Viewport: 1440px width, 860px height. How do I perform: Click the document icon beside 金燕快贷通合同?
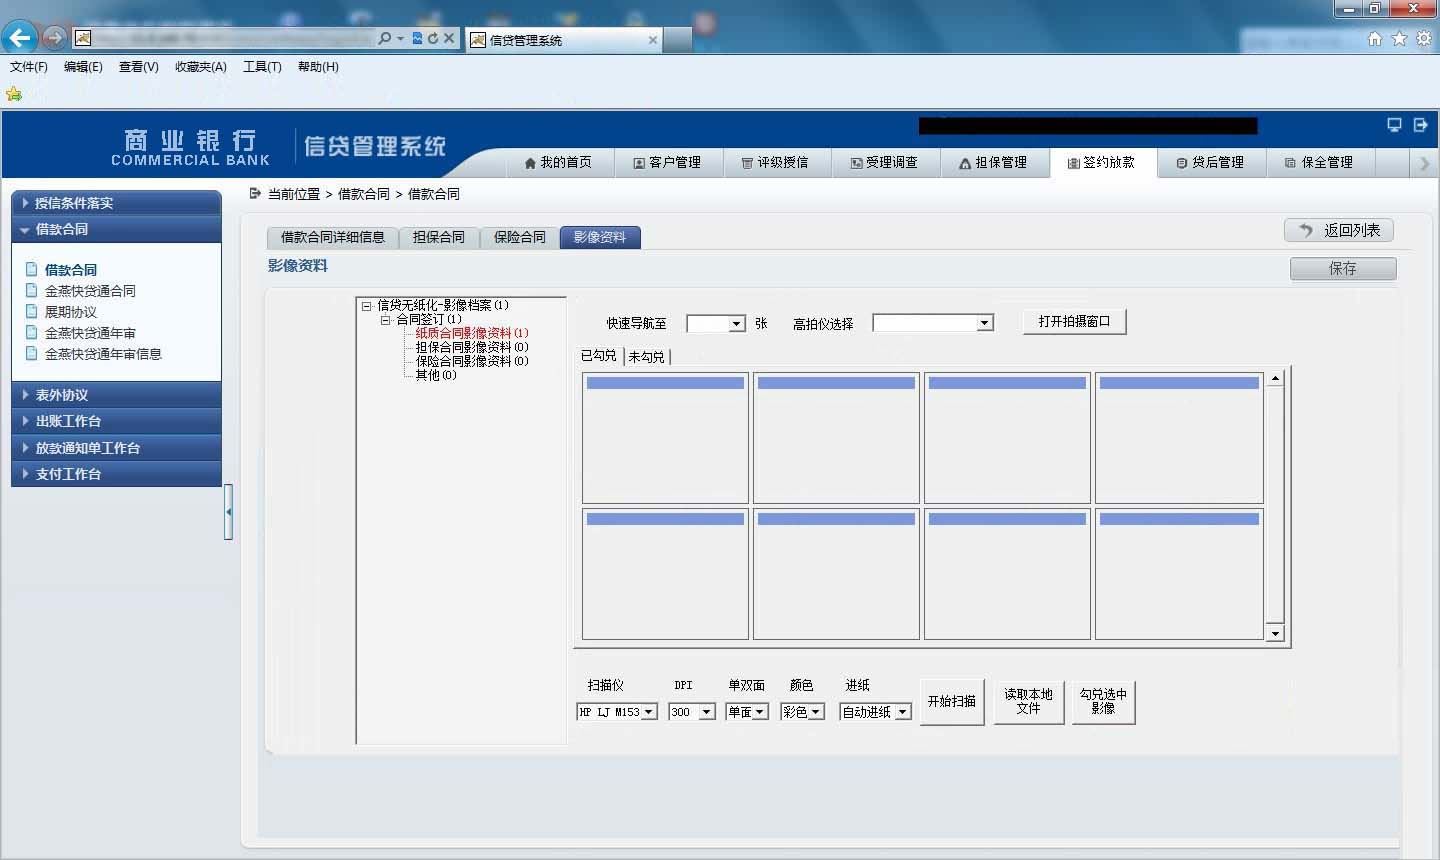(x=32, y=290)
